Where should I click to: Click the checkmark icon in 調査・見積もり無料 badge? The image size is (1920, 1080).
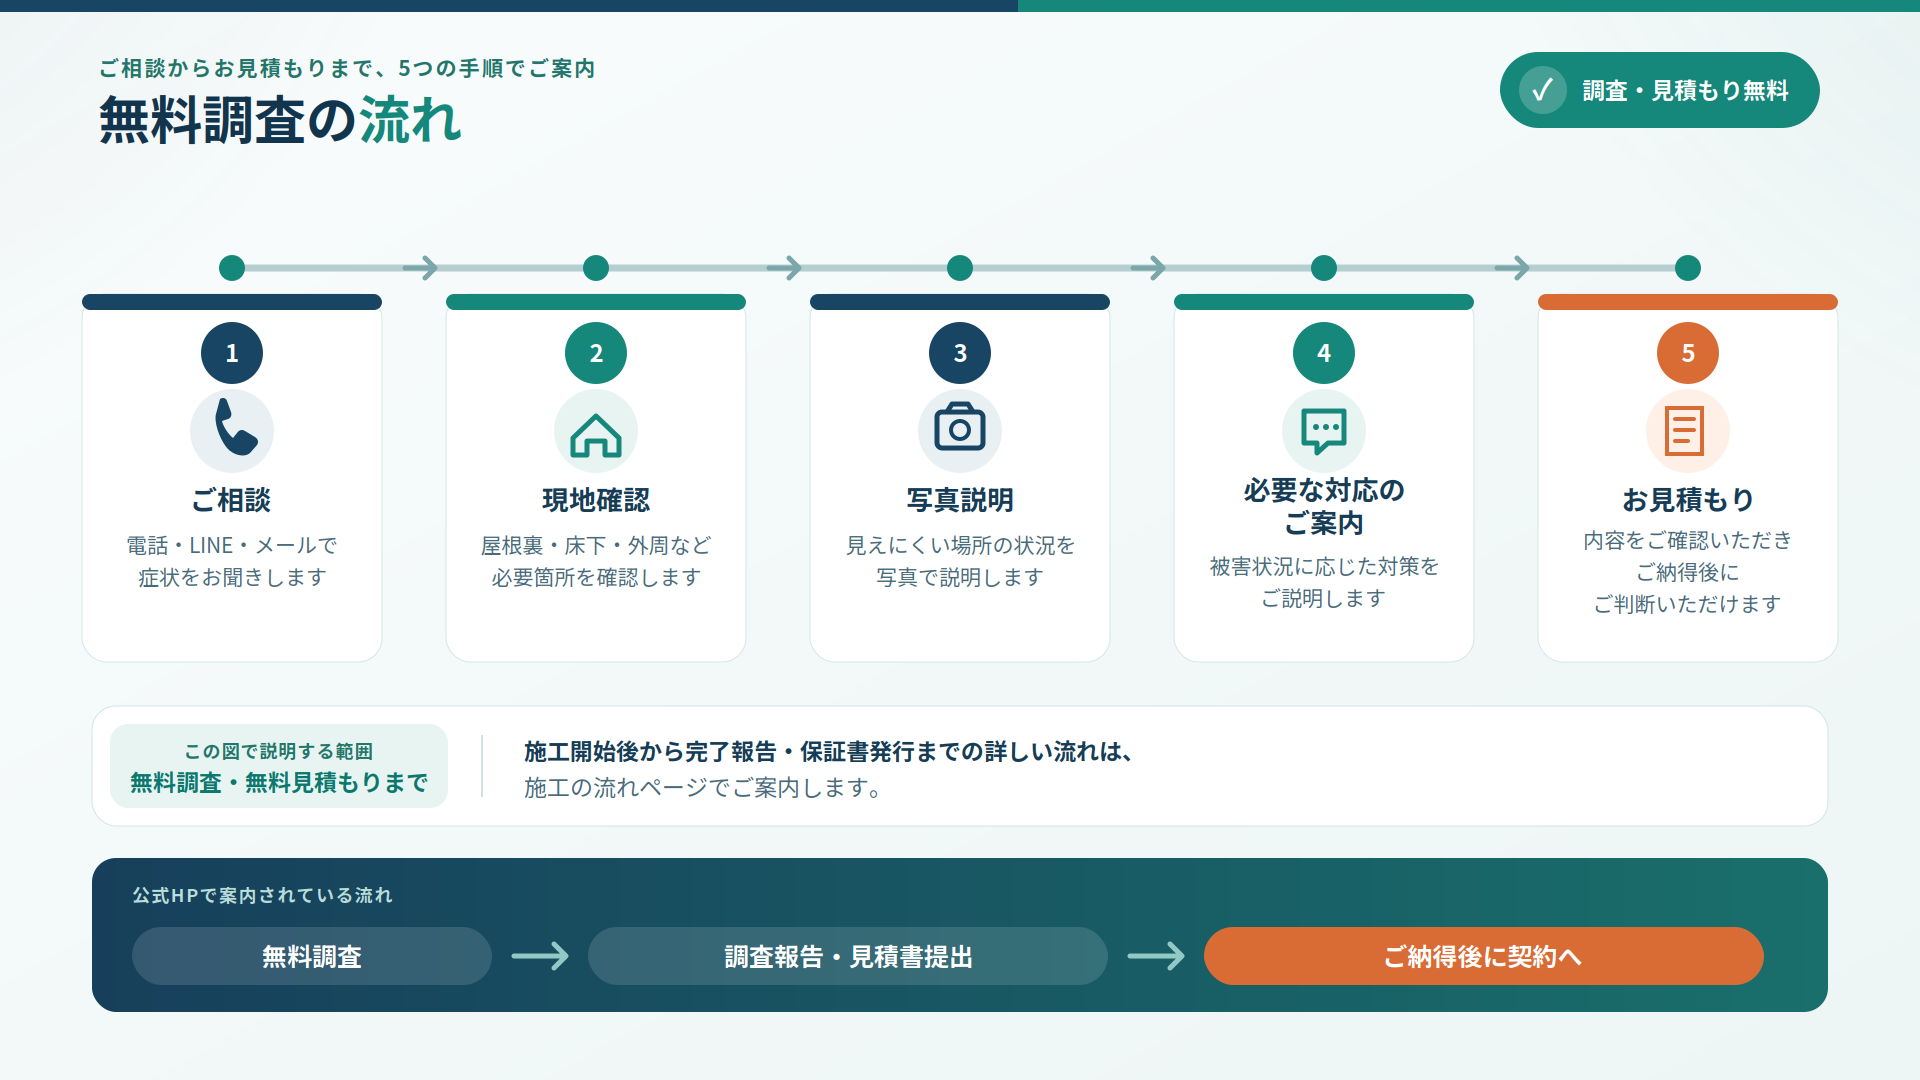click(1543, 90)
